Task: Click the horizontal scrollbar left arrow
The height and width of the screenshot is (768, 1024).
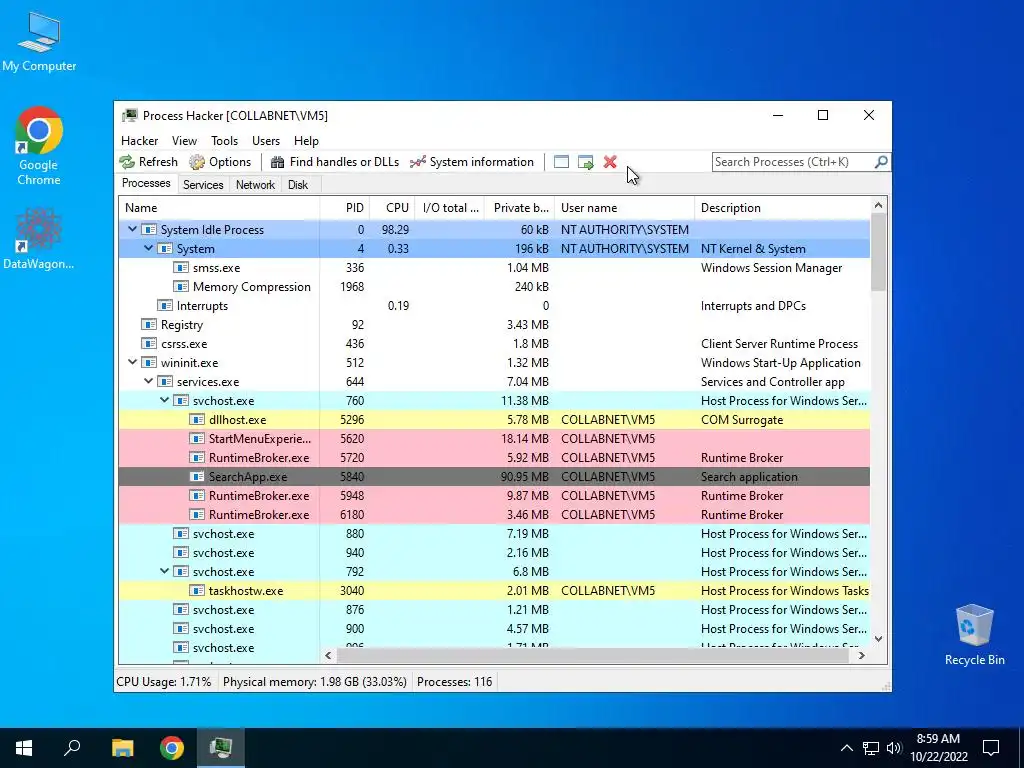Action: click(x=328, y=655)
